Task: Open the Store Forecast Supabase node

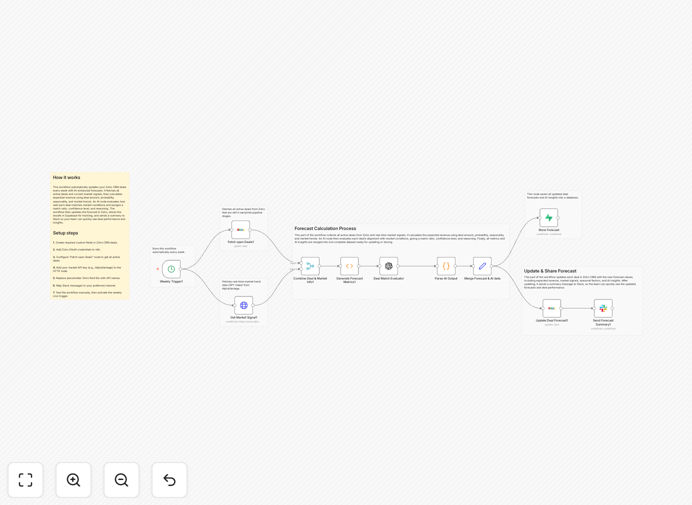Action: [x=549, y=218]
